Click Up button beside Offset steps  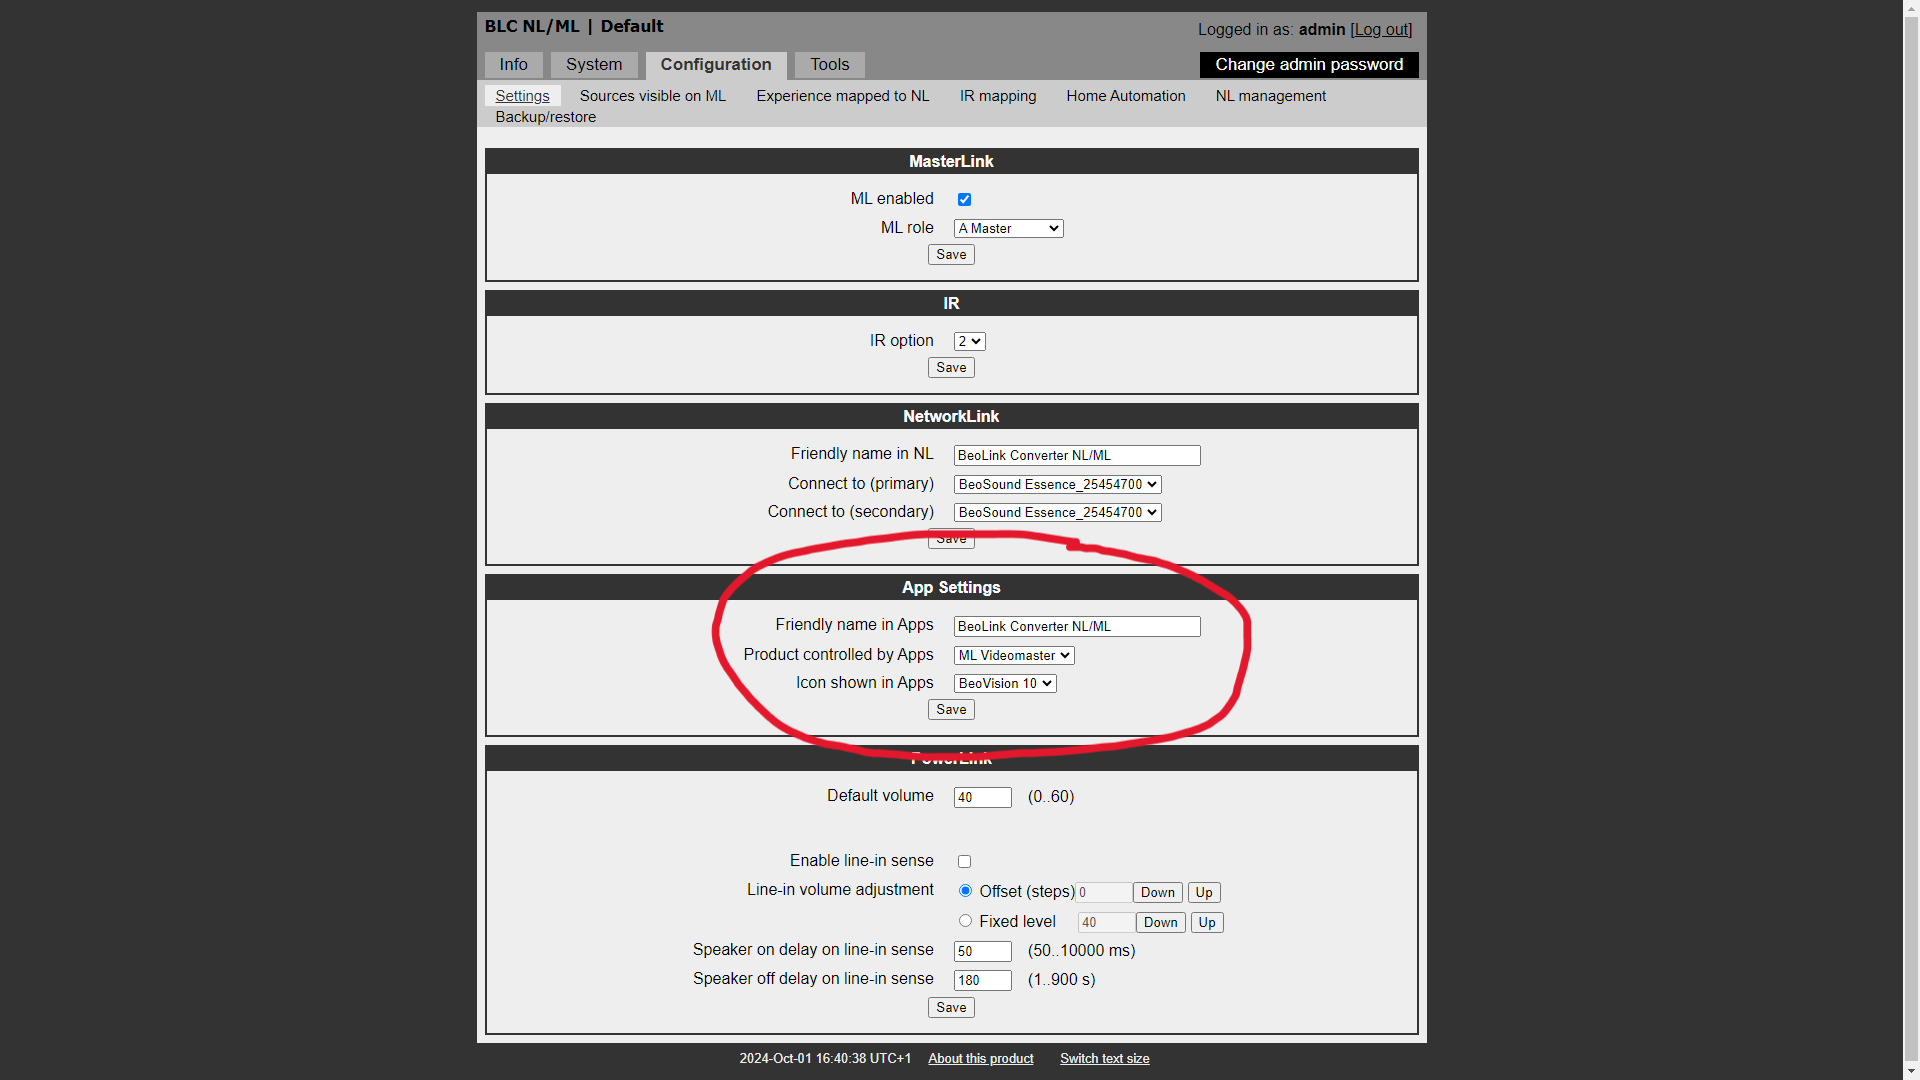[1204, 893]
